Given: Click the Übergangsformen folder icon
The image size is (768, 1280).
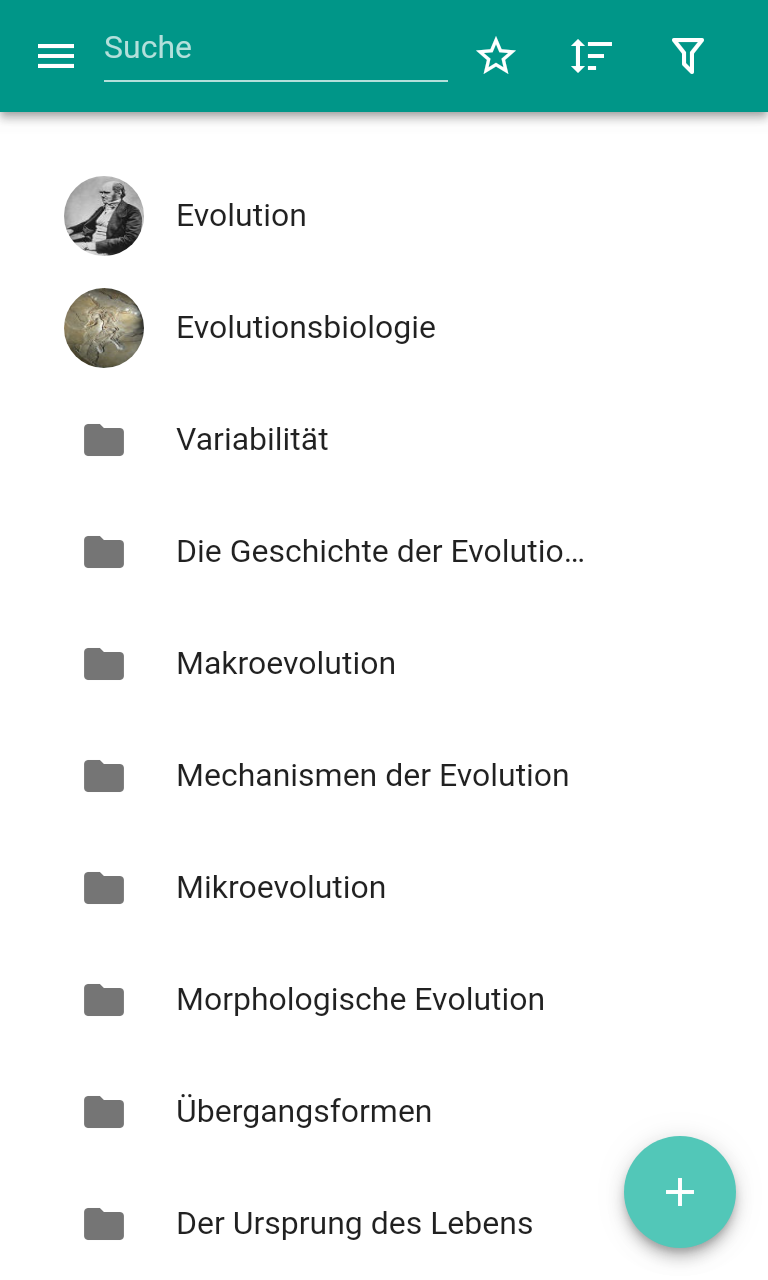Looking at the screenshot, I should click(104, 1112).
